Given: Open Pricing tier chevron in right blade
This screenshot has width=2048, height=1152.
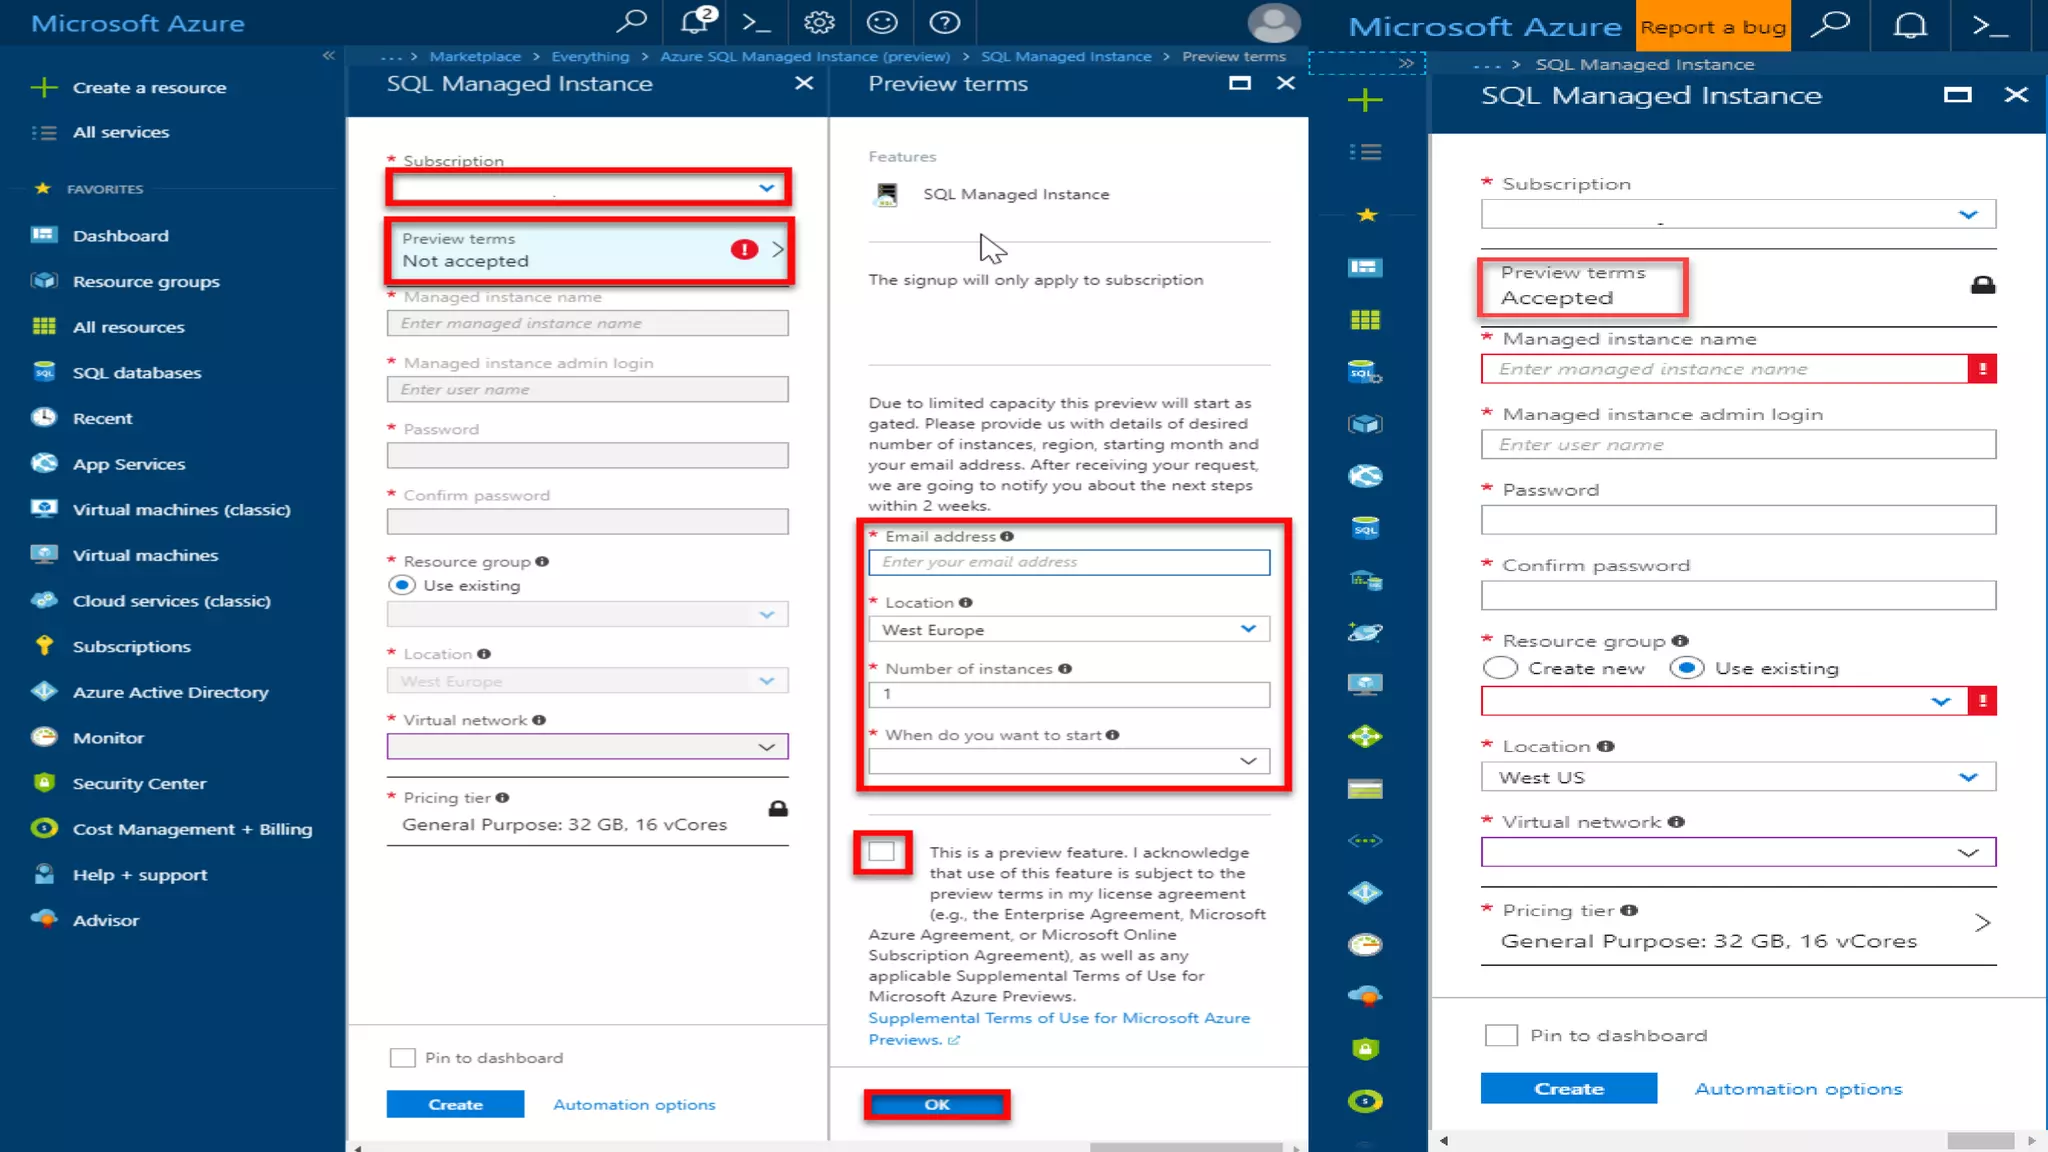Looking at the screenshot, I should [x=1982, y=922].
